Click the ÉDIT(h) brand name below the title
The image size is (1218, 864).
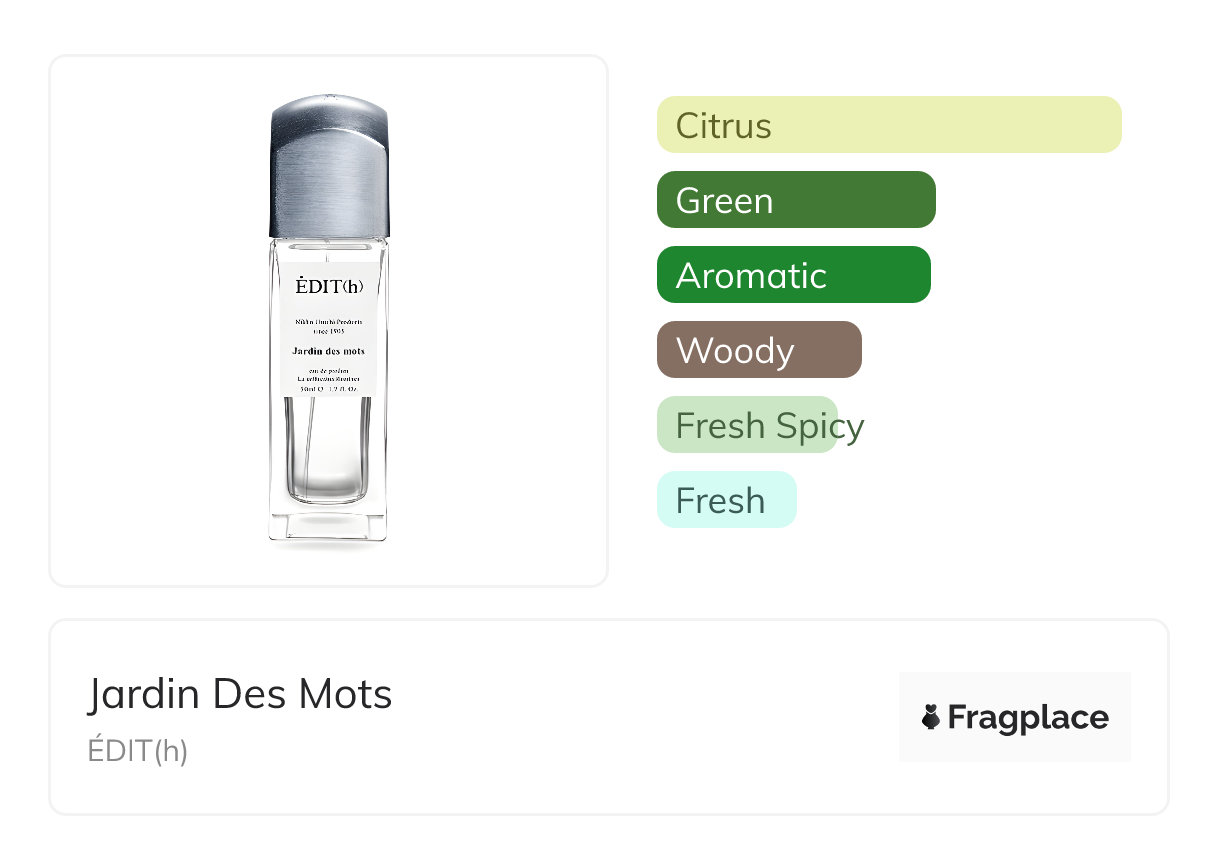tap(138, 751)
